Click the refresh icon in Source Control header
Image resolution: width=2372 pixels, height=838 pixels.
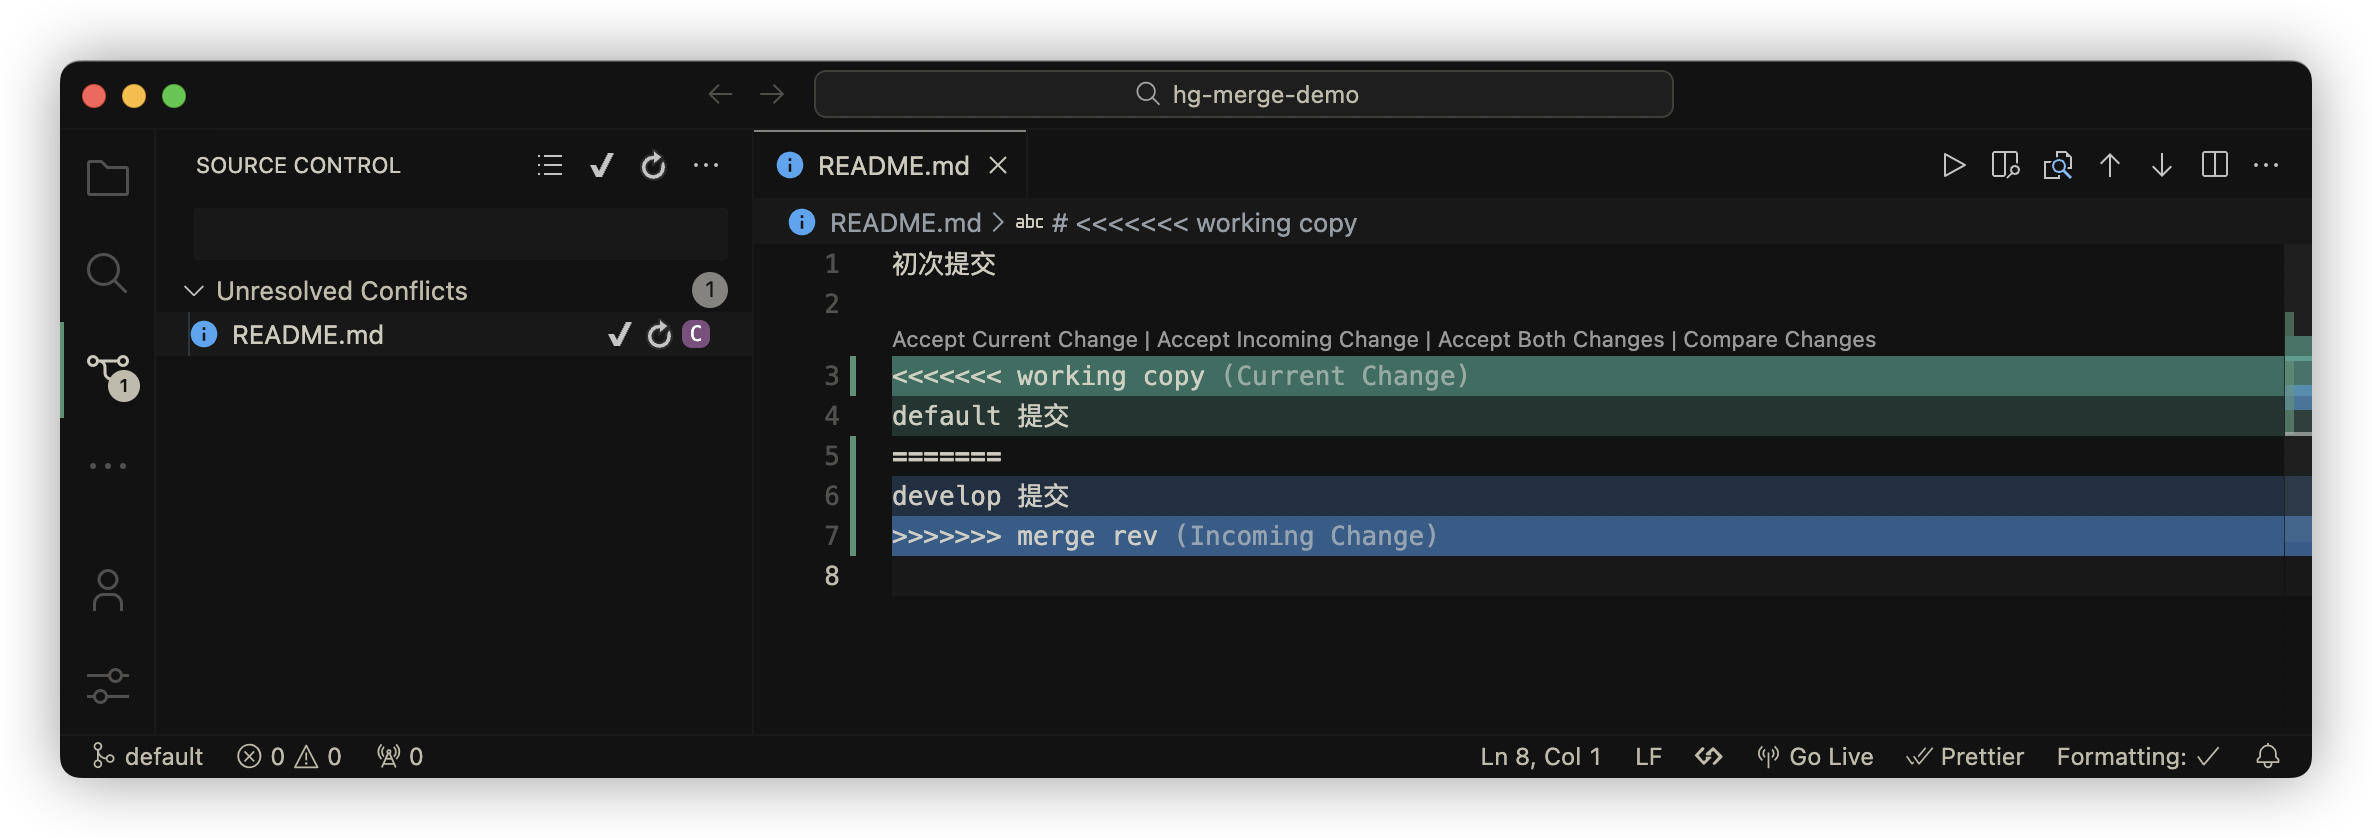click(653, 166)
